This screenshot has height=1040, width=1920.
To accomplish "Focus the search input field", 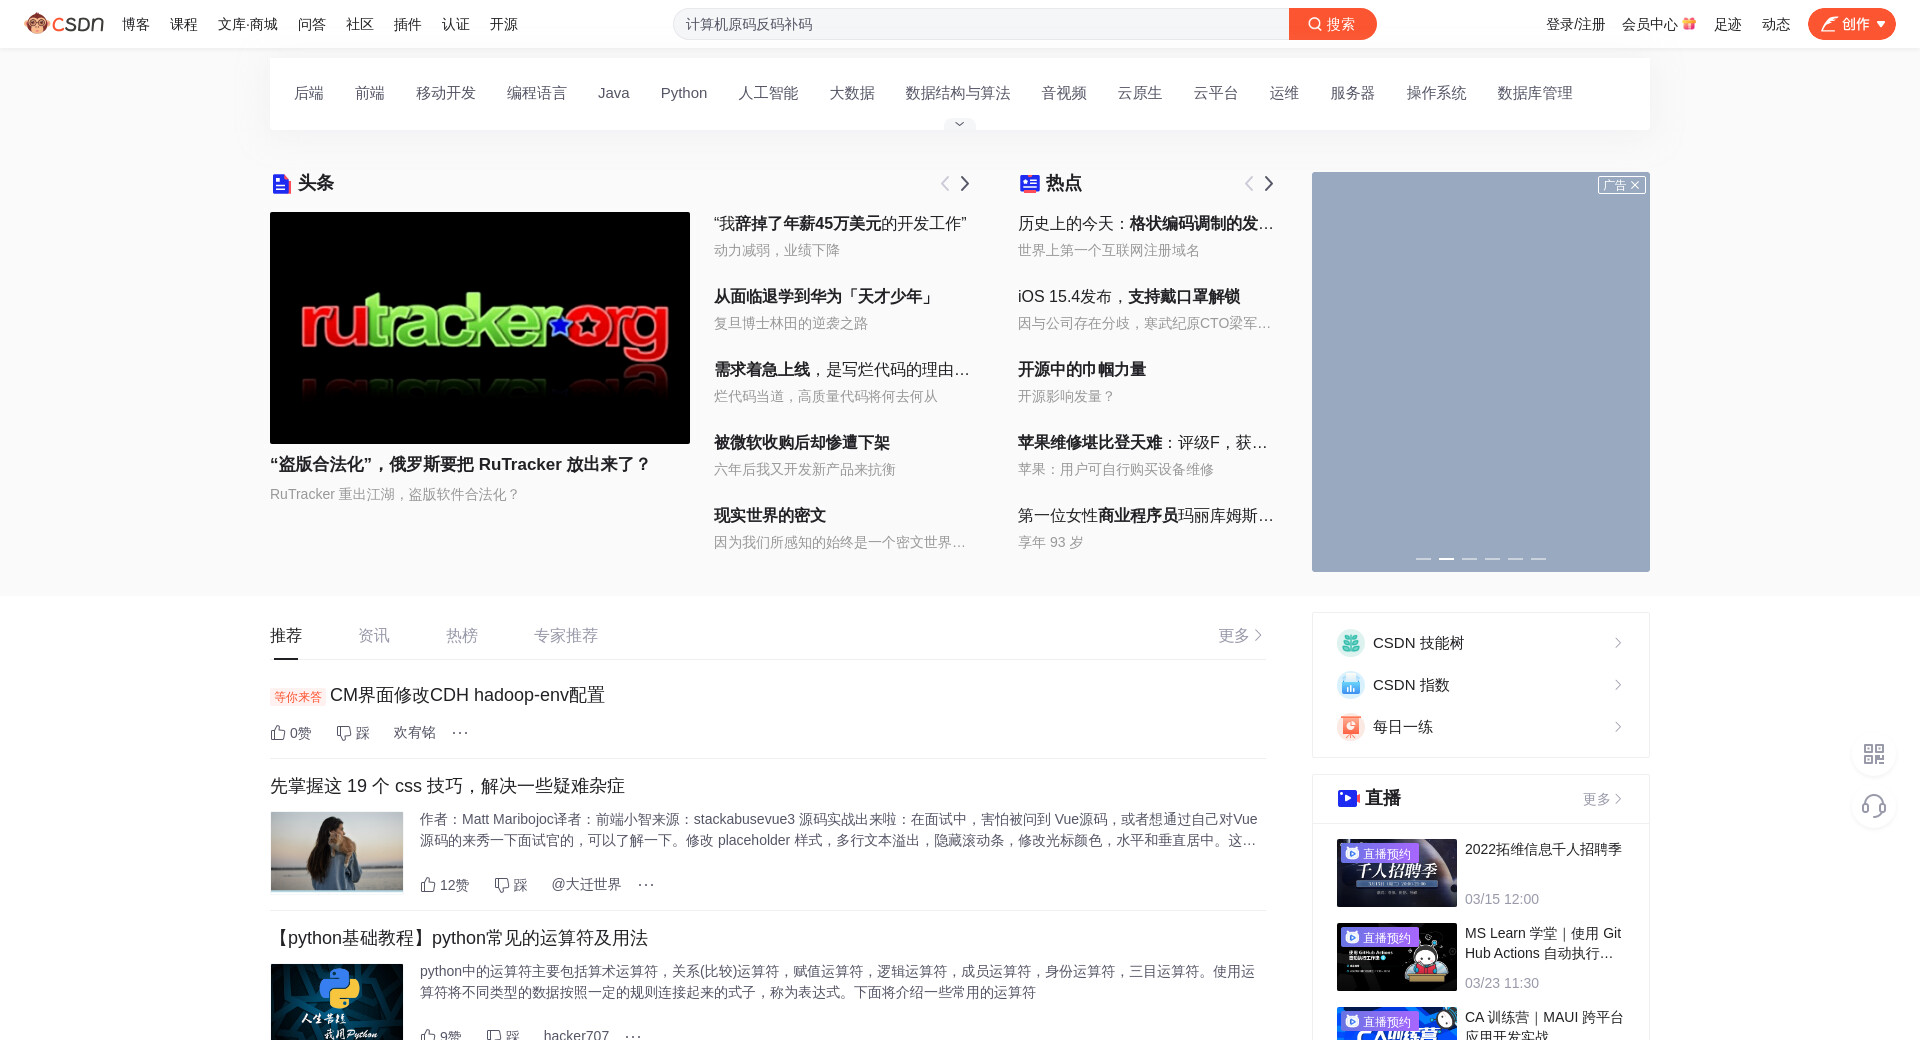I will click(x=980, y=24).
